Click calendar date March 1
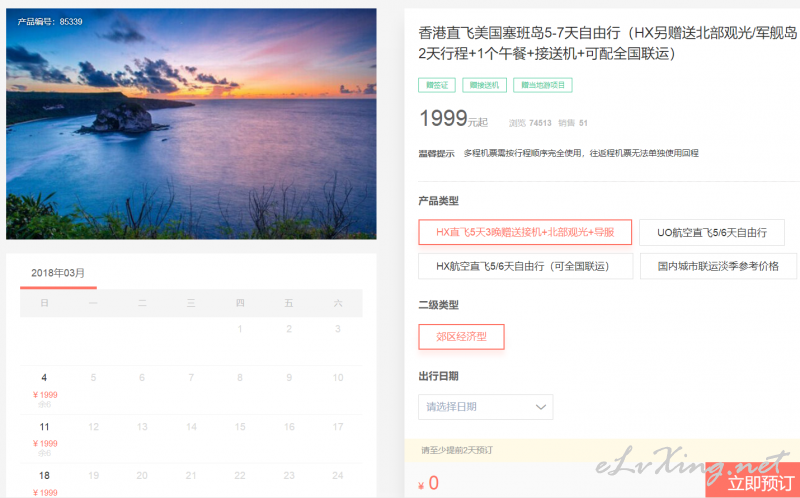Image resolution: width=800 pixels, height=498 pixels. (x=240, y=329)
